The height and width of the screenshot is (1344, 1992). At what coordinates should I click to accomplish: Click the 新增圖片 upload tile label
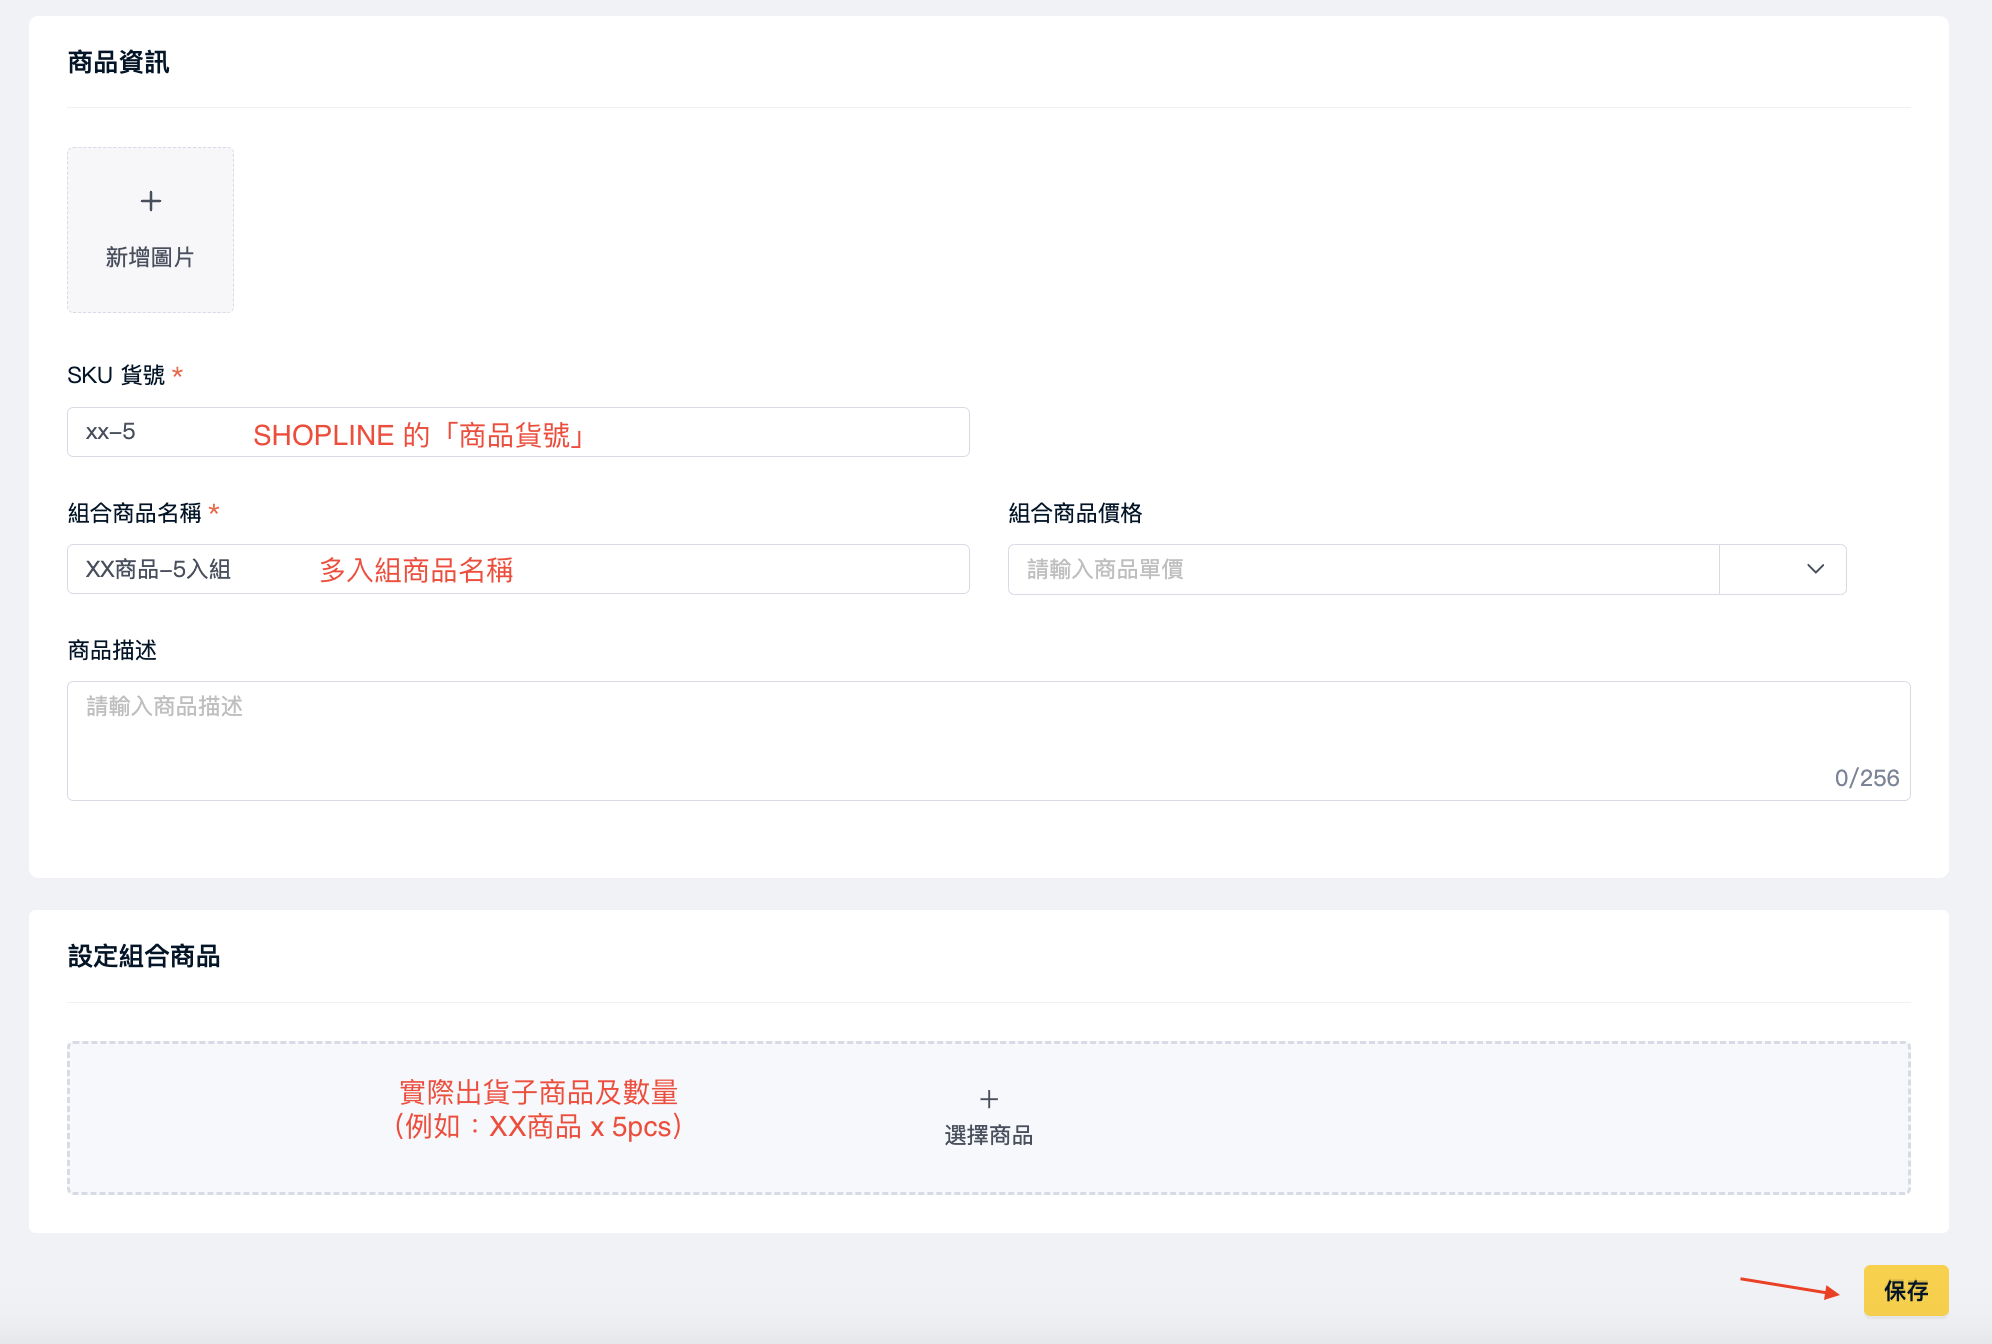[x=150, y=257]
